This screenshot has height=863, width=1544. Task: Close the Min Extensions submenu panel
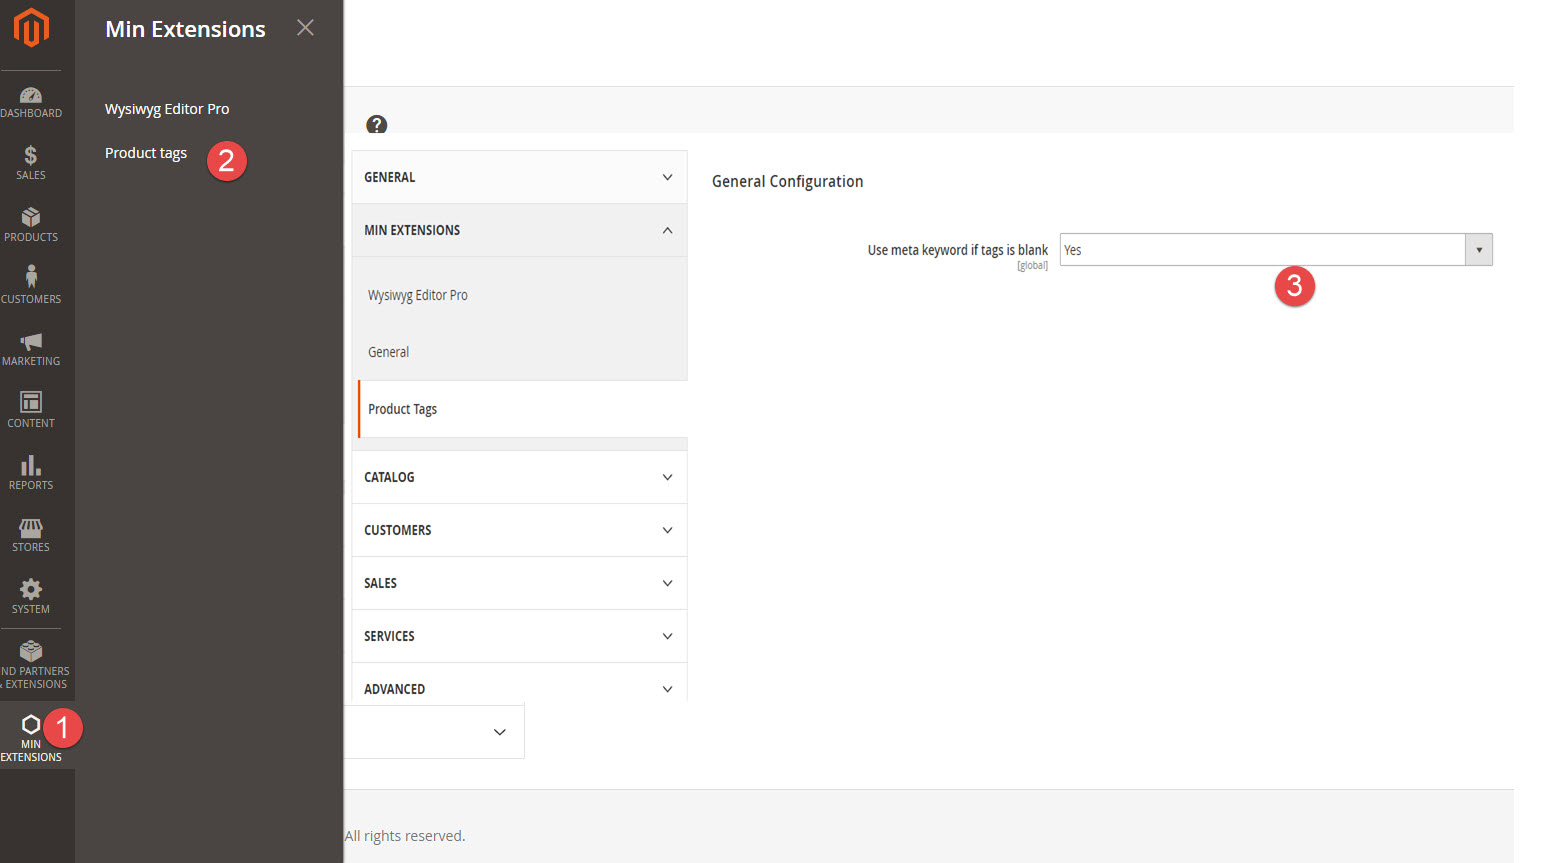[x=305, y=28]
